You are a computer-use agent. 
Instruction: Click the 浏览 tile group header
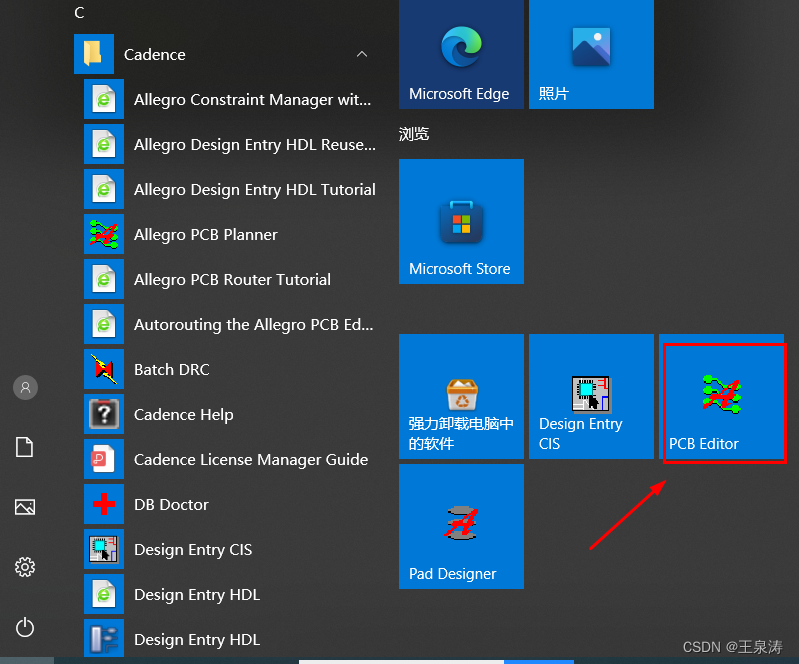414,134
